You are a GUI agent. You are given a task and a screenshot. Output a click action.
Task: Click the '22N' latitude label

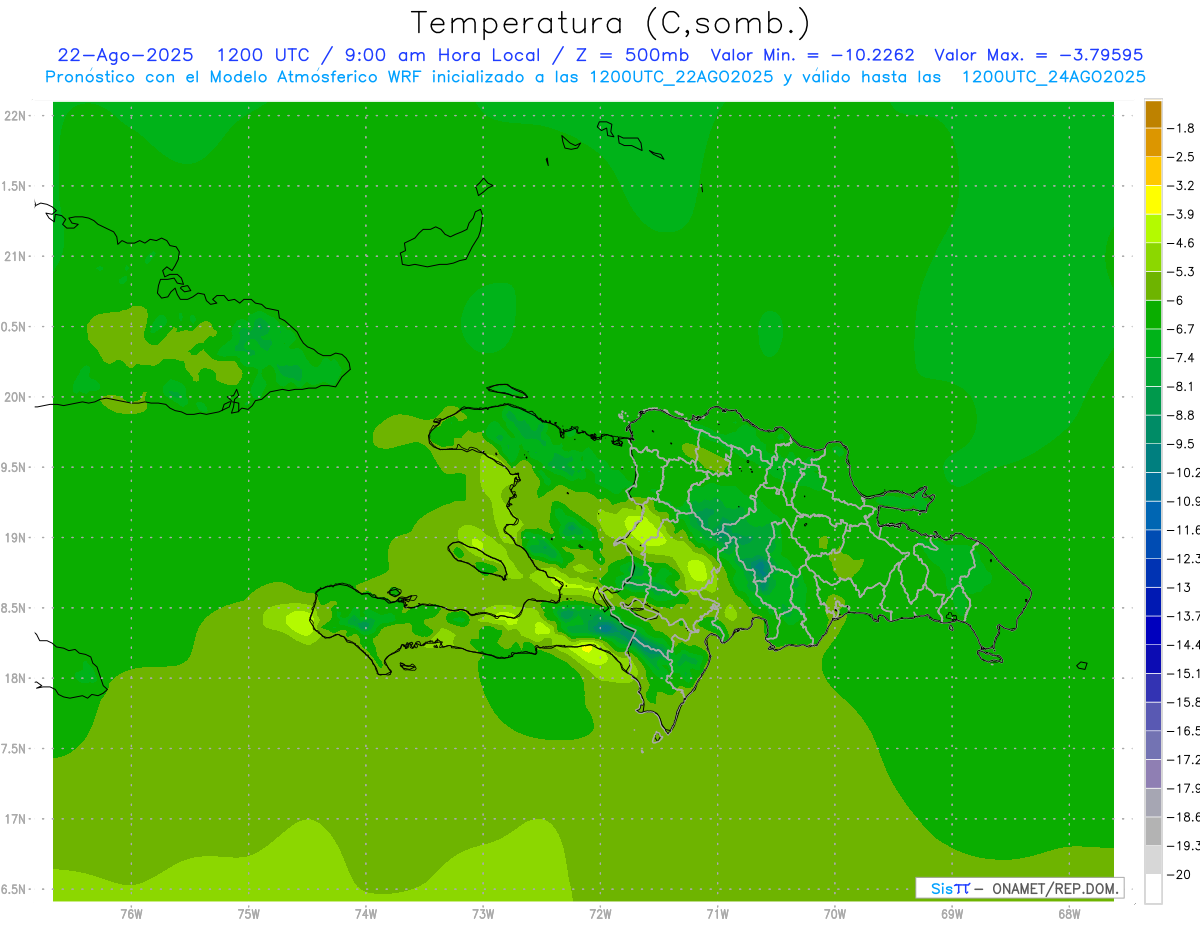[x=15, y=116]
